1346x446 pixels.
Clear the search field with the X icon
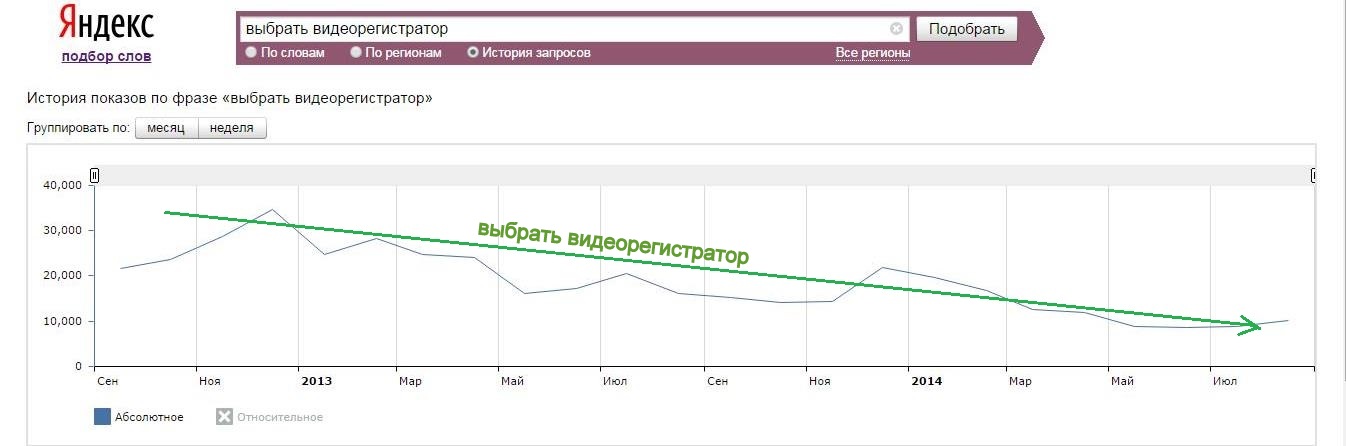(896, 29)
